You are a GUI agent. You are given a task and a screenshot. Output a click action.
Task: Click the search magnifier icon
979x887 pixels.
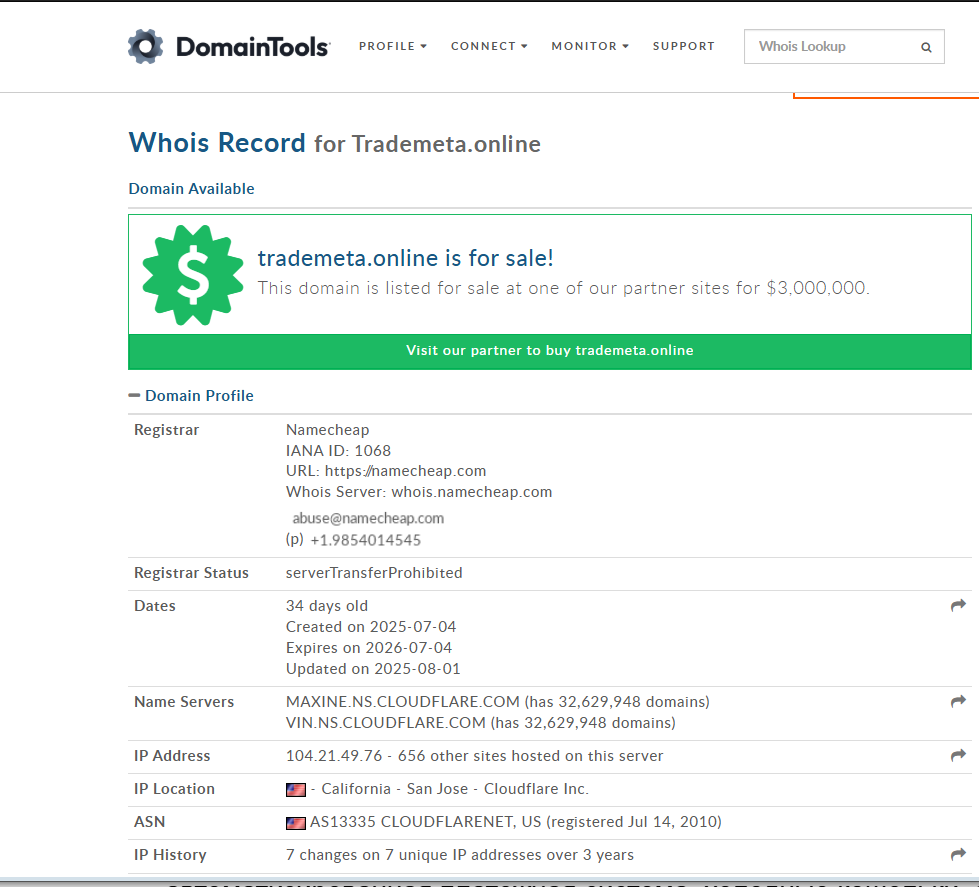click(x=926, y=47)
